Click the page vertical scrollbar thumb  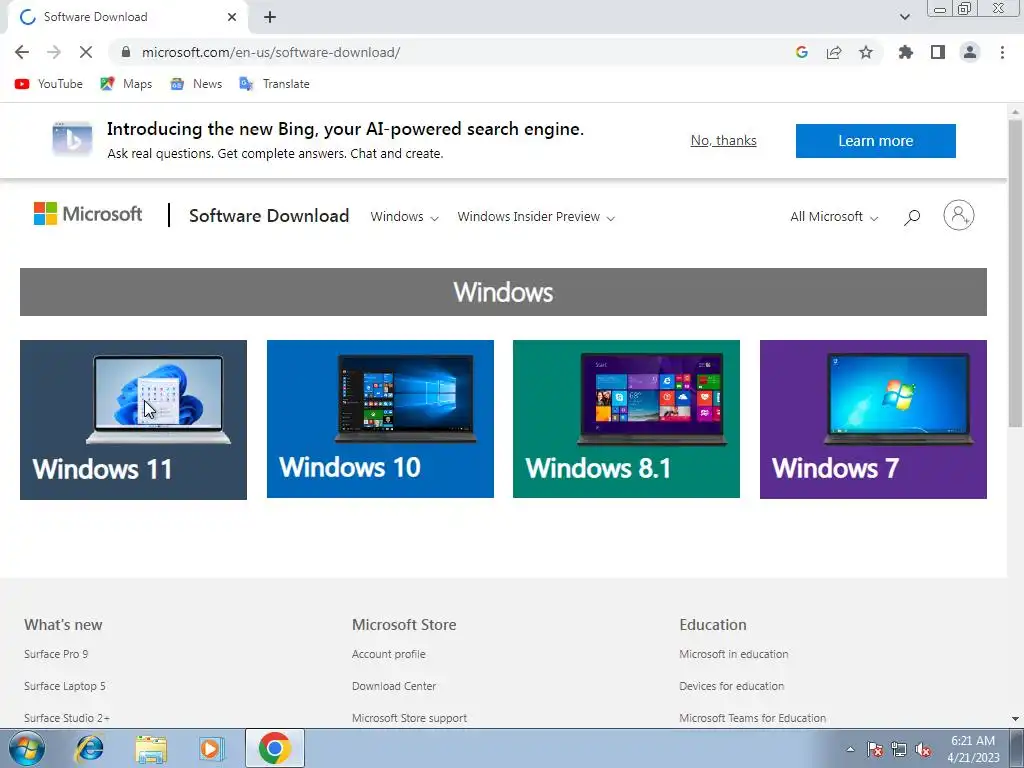1015,274
